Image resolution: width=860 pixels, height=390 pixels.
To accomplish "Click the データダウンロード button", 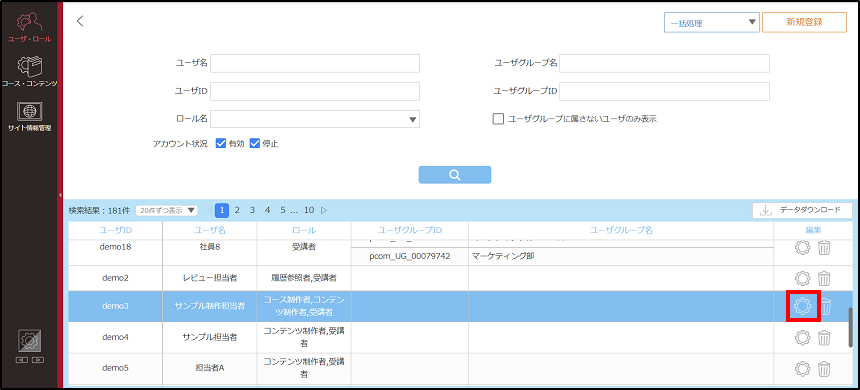I will click(x=802, y=210).
